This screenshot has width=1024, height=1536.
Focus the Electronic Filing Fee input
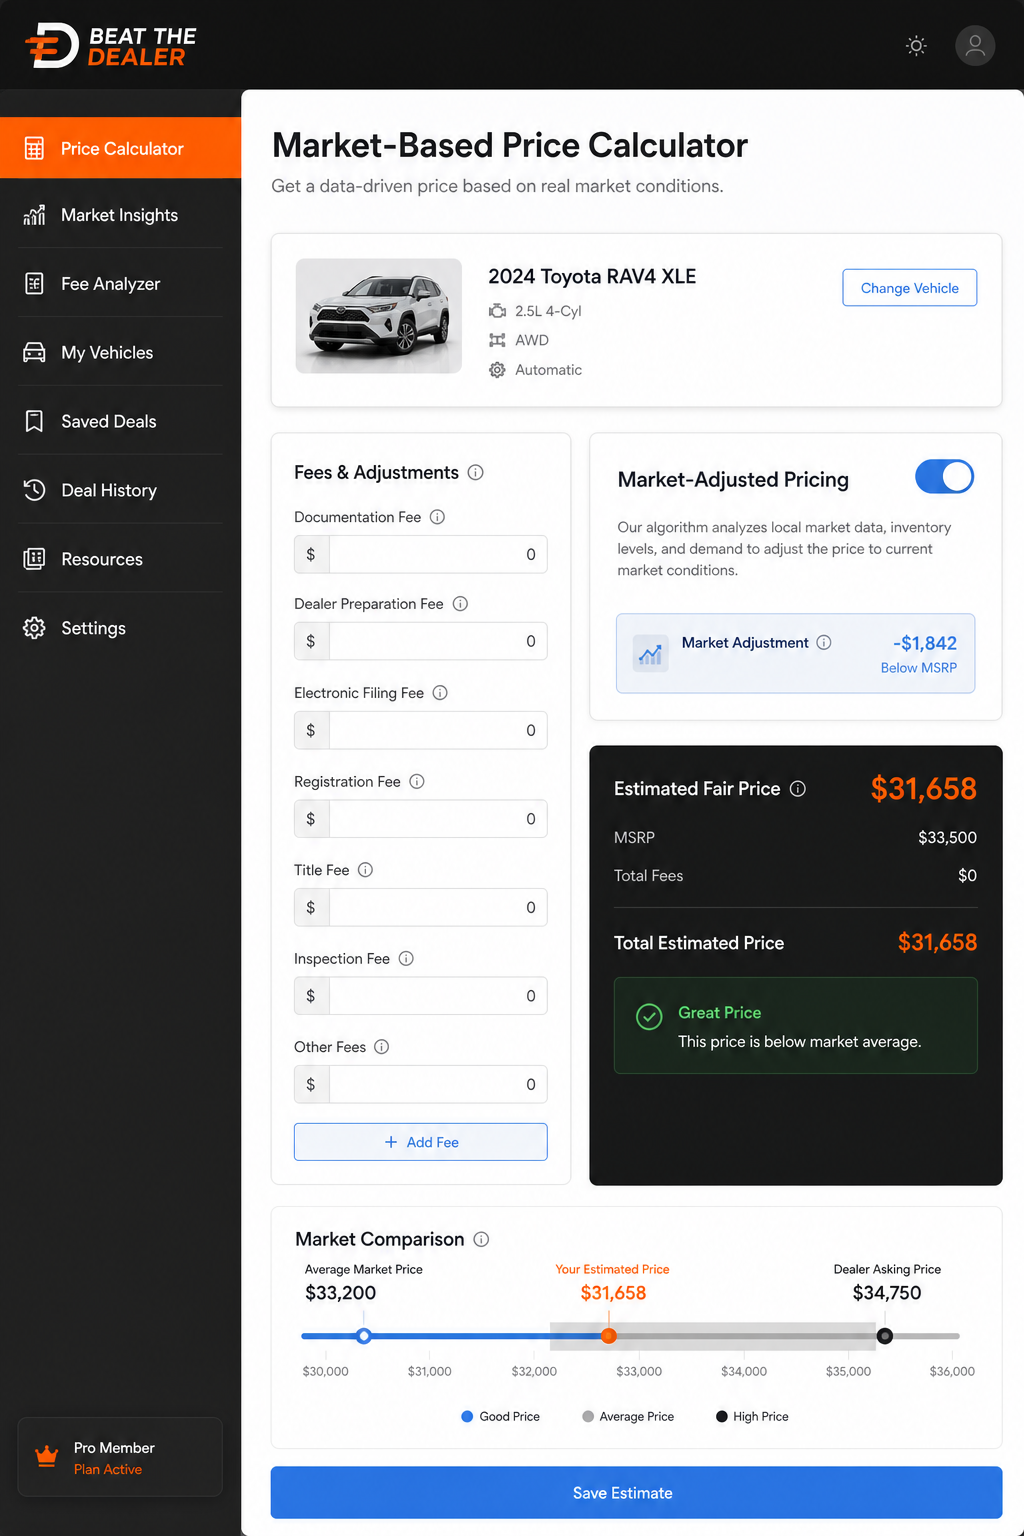[x=421, y=730]
